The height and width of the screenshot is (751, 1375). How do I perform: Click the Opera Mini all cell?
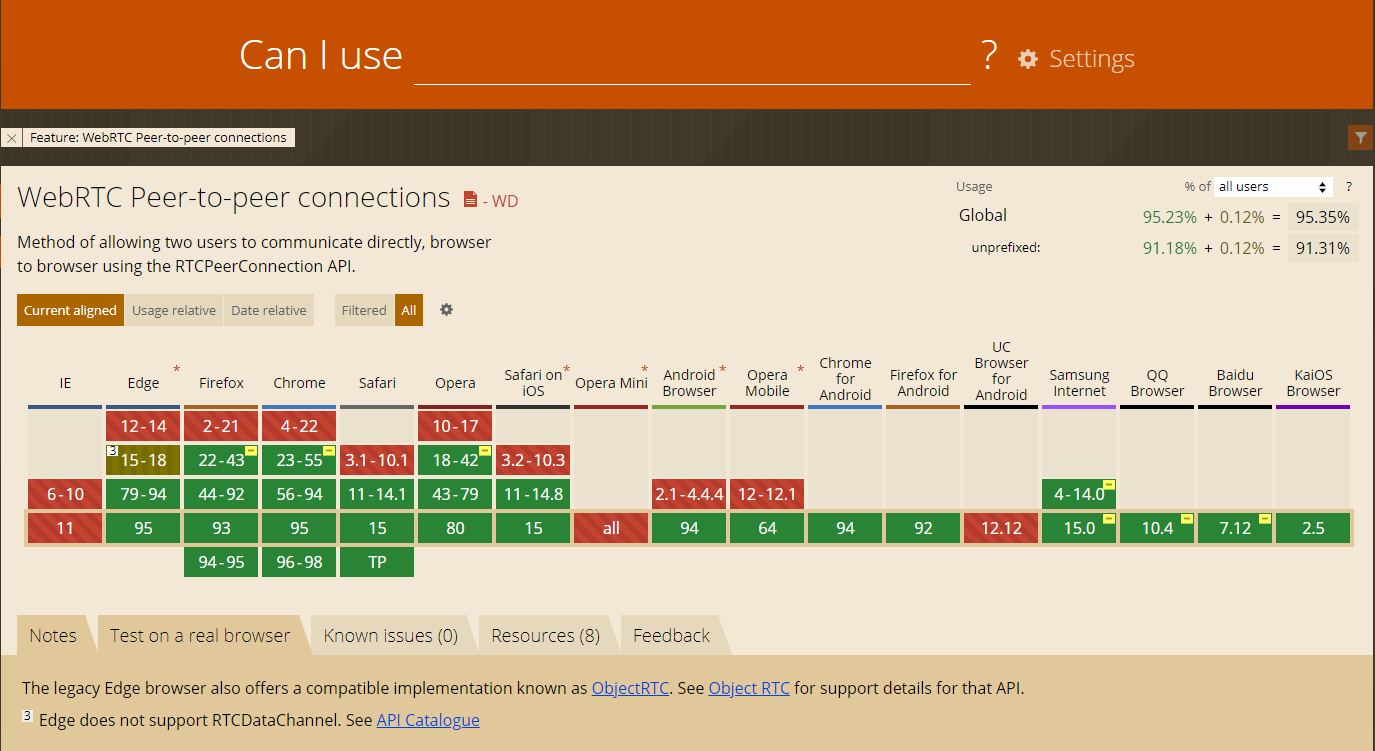[611, 528]
